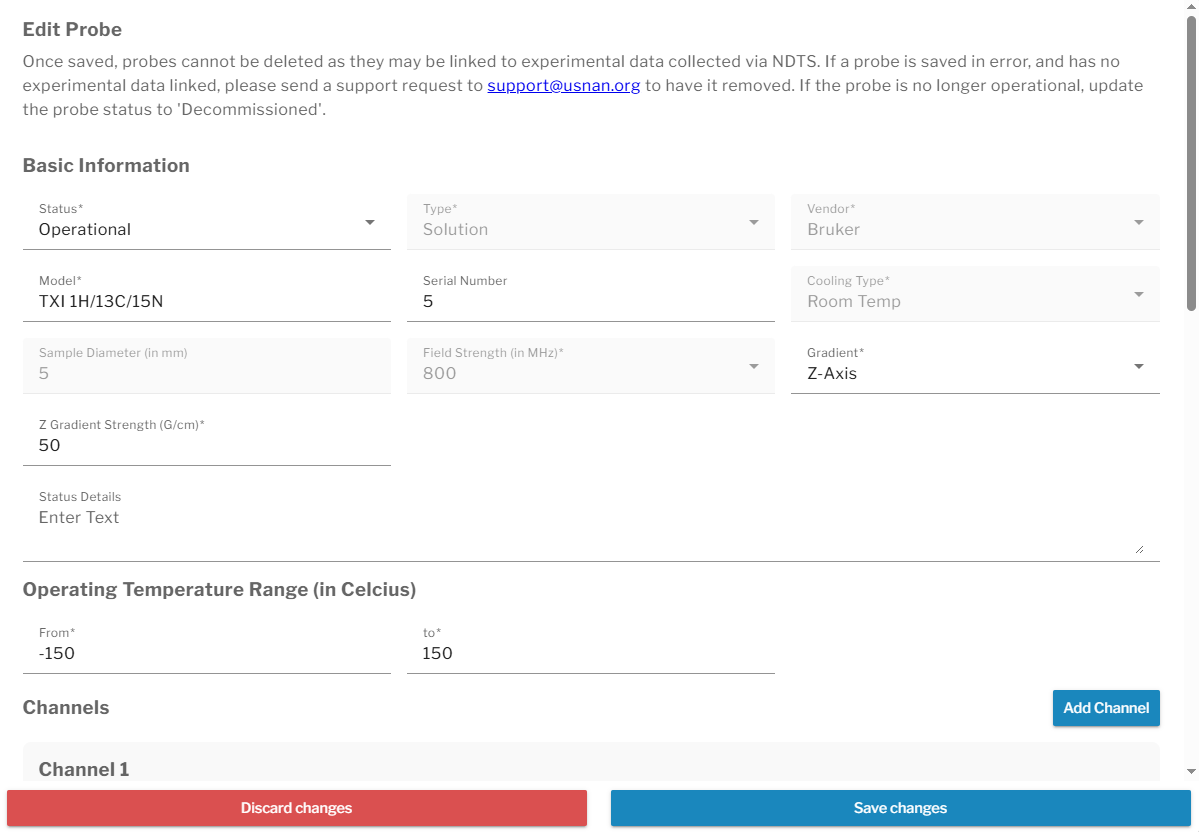Select the Z Gradient Strength input field
Screen dimensions: 1199x832
(206, 437)
